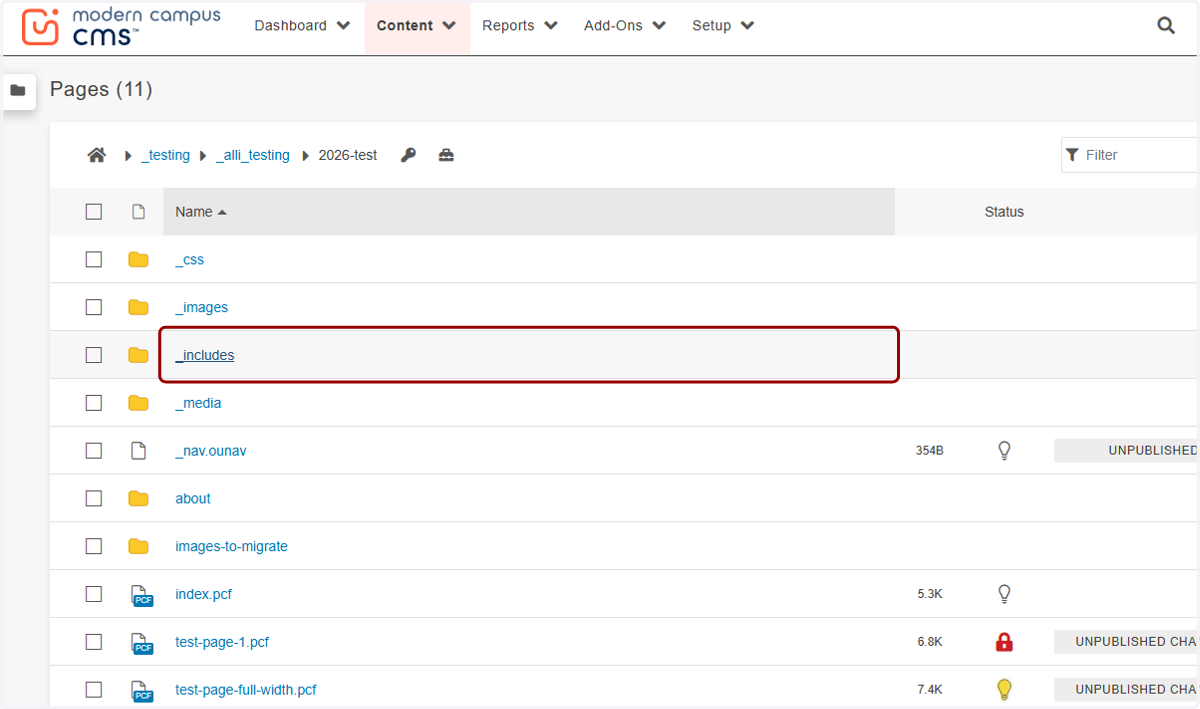Open the images-to-migrate folder link
The image size is (1200, 709).
coord(231,546)
